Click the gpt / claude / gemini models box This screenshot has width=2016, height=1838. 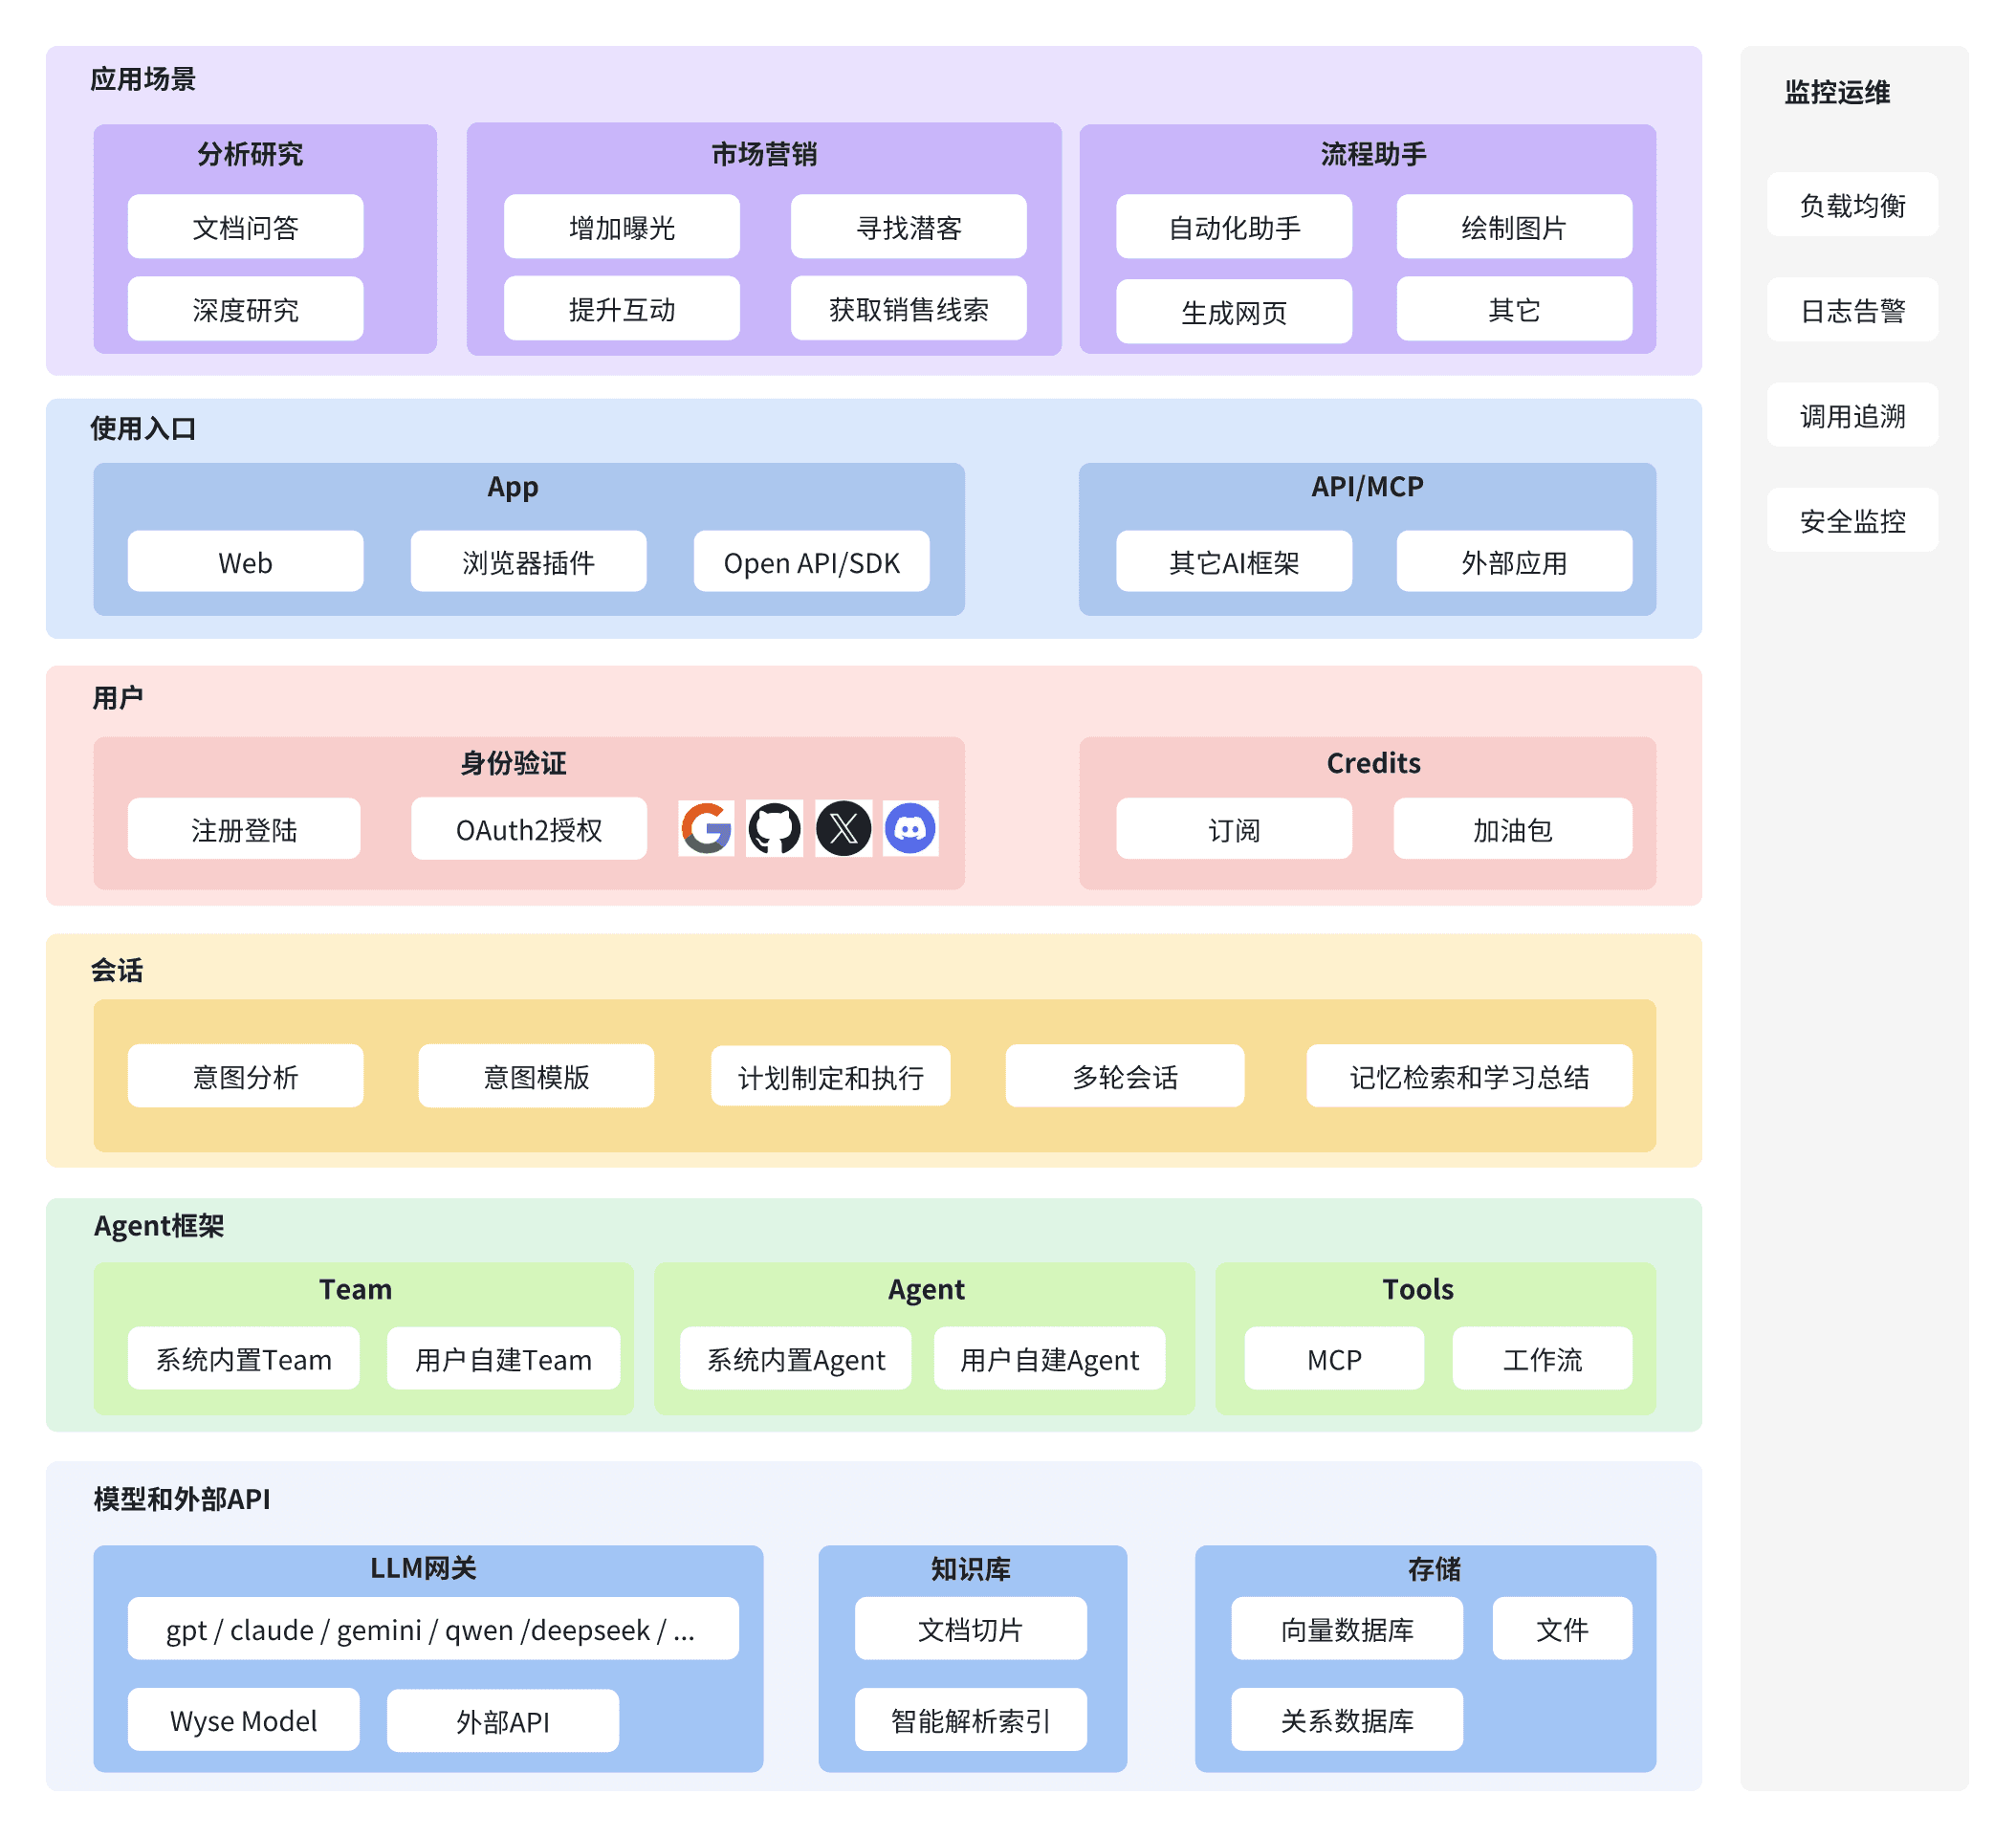pos(432,1630)
